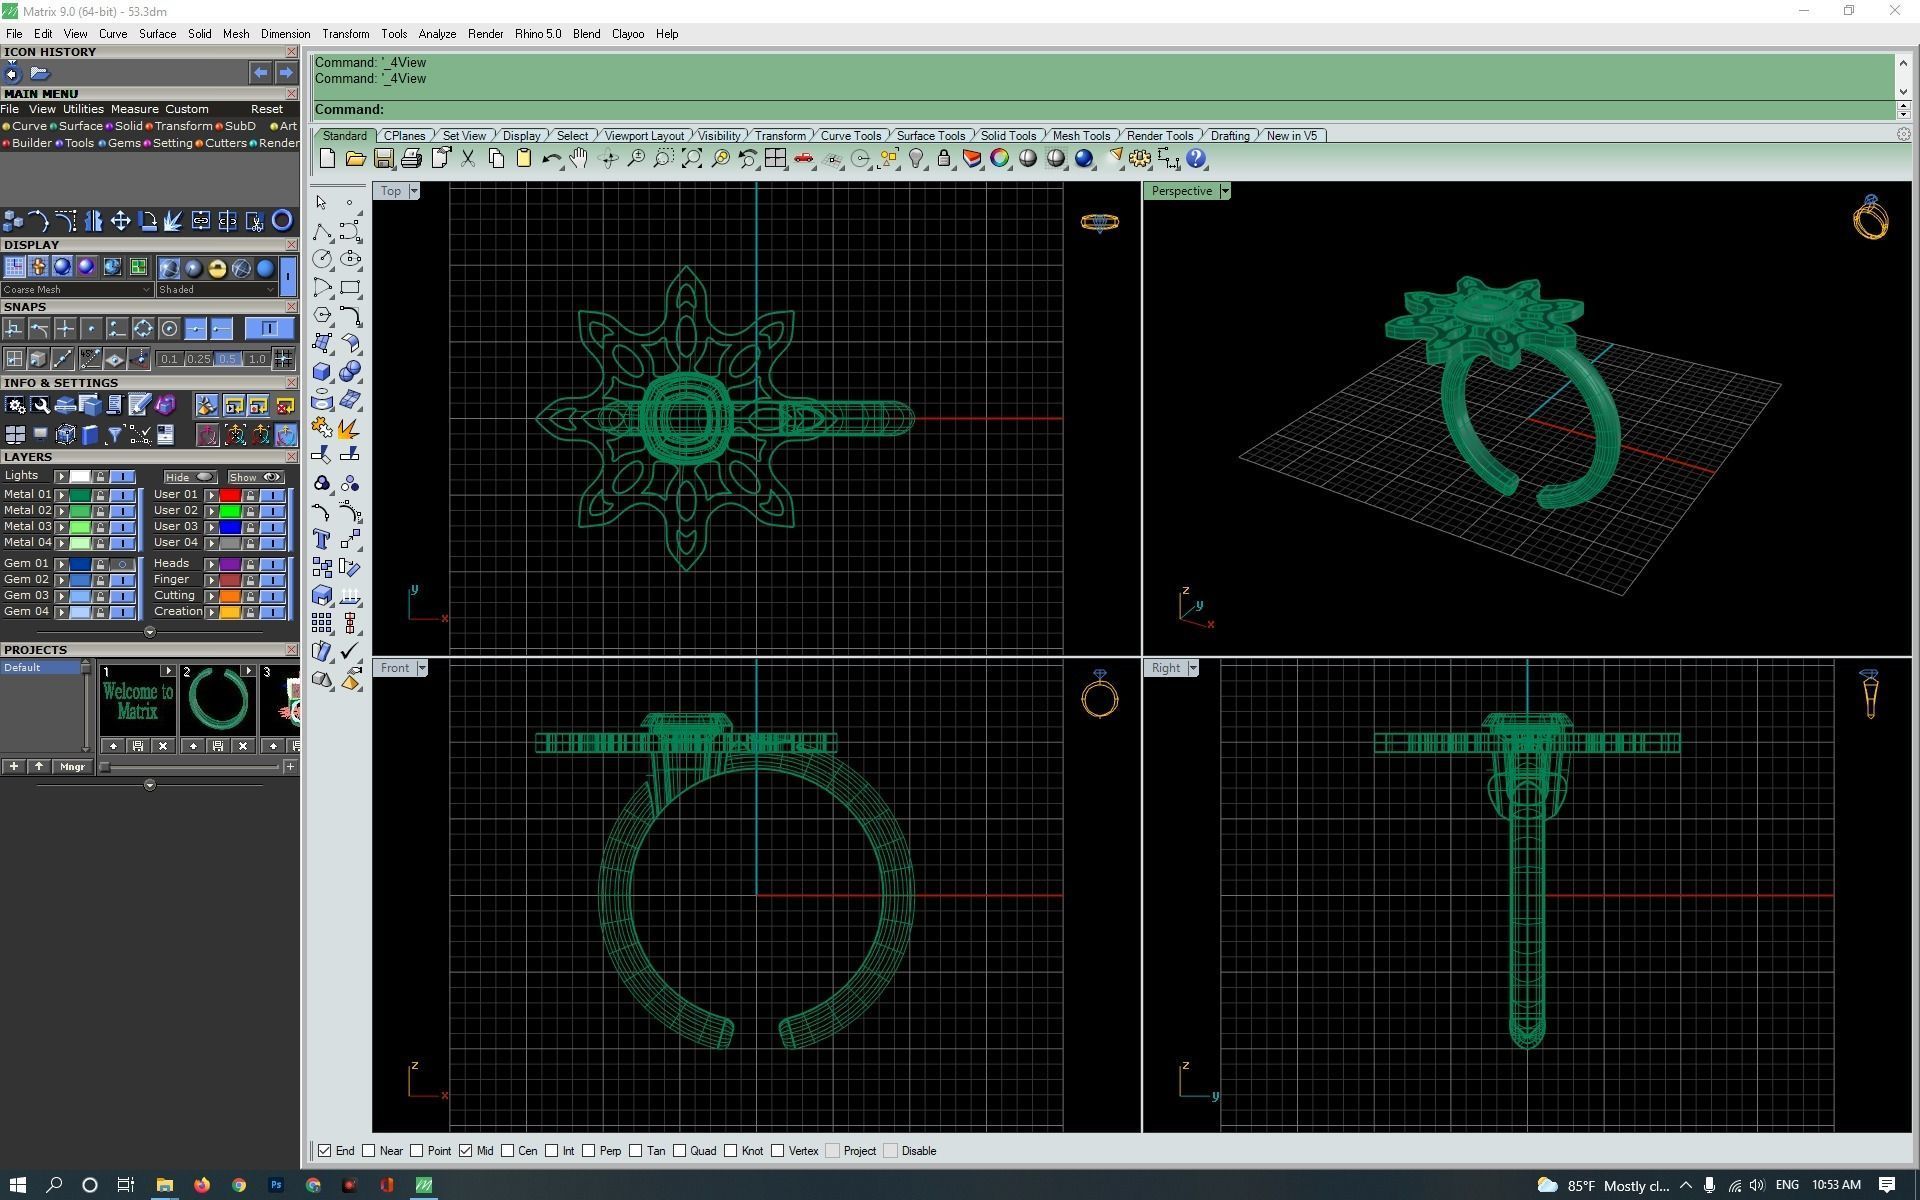Enable the Disable osnap checkbox

(890, 1151)
